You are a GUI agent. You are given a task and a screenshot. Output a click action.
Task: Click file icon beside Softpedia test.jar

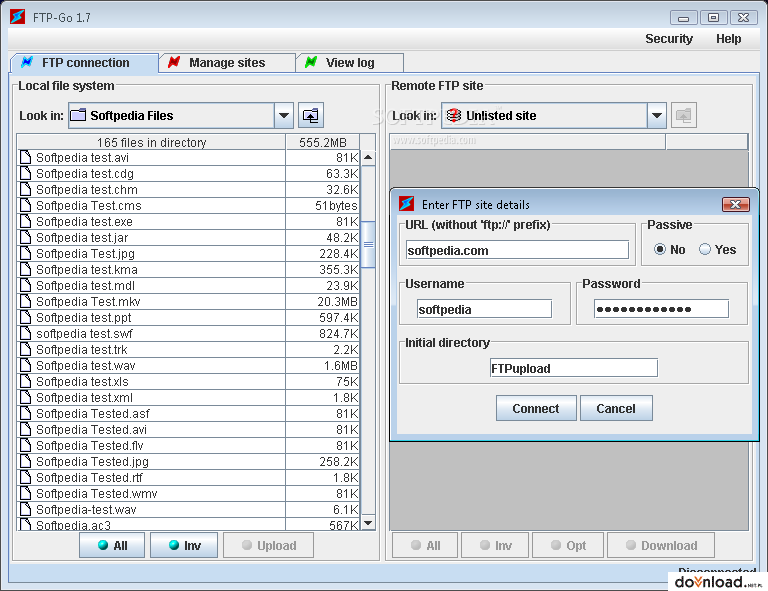[x=25, y=237]
